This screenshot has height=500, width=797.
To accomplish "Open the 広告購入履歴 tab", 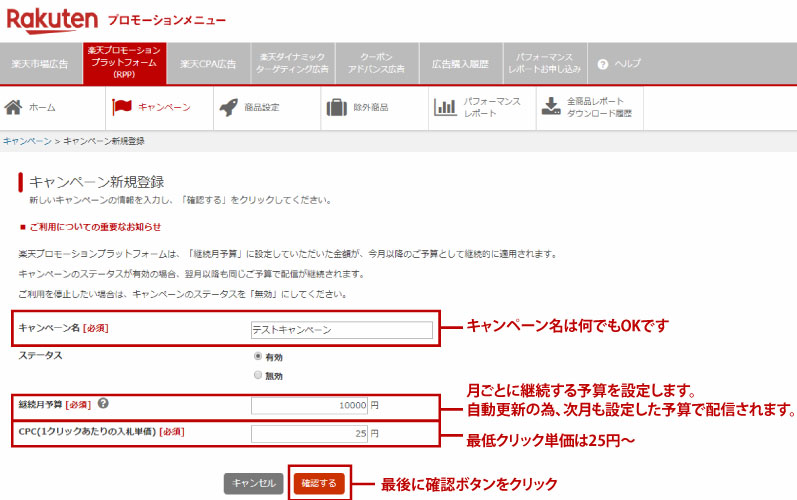I will coord(460,64).
